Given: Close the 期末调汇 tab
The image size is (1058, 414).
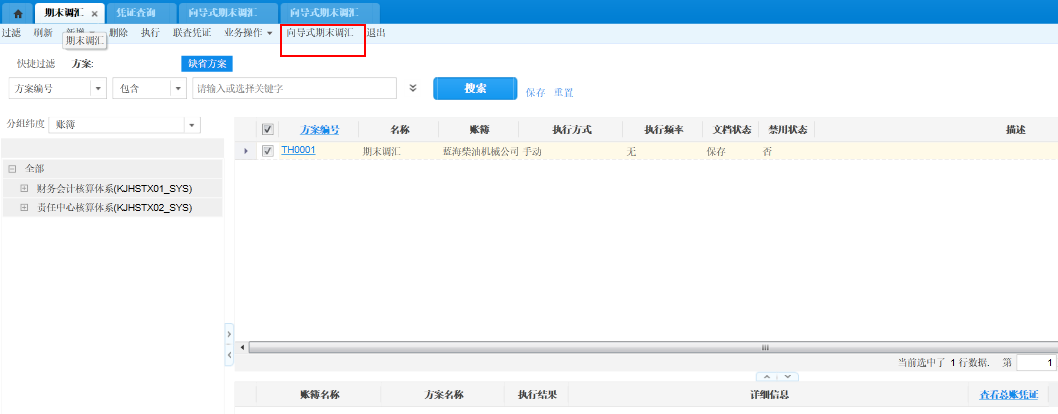Looking at the screenshot, I should pyautogui.click(x=94, y=14).
